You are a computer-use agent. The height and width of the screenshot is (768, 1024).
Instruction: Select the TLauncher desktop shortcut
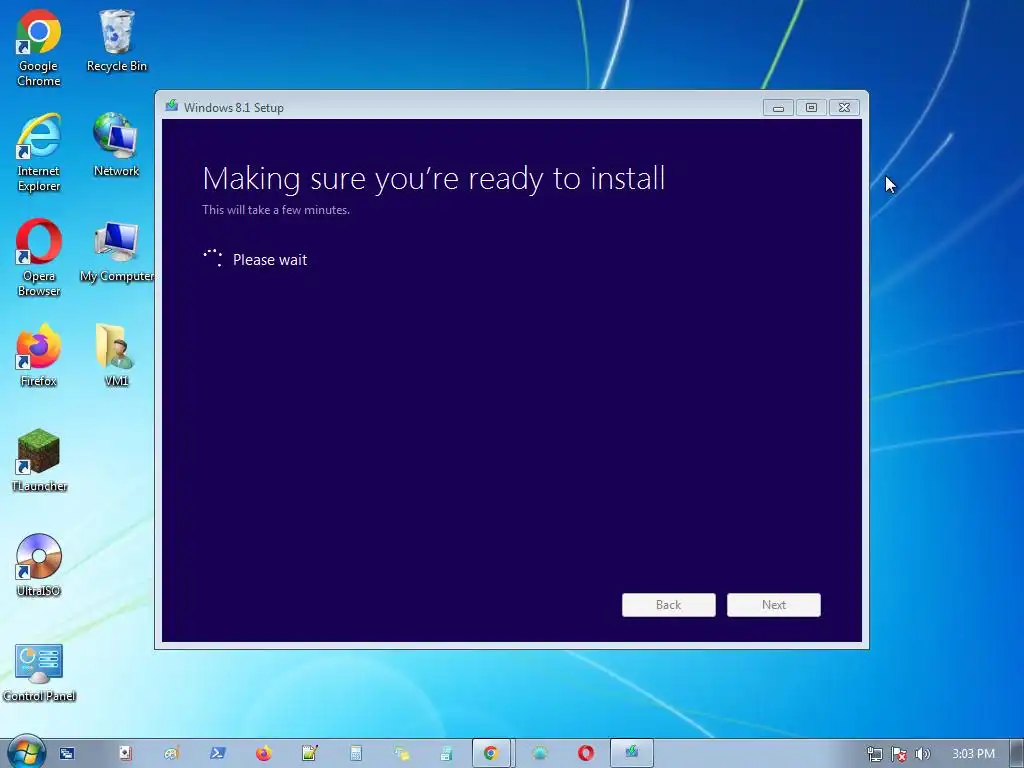point(39,460)
